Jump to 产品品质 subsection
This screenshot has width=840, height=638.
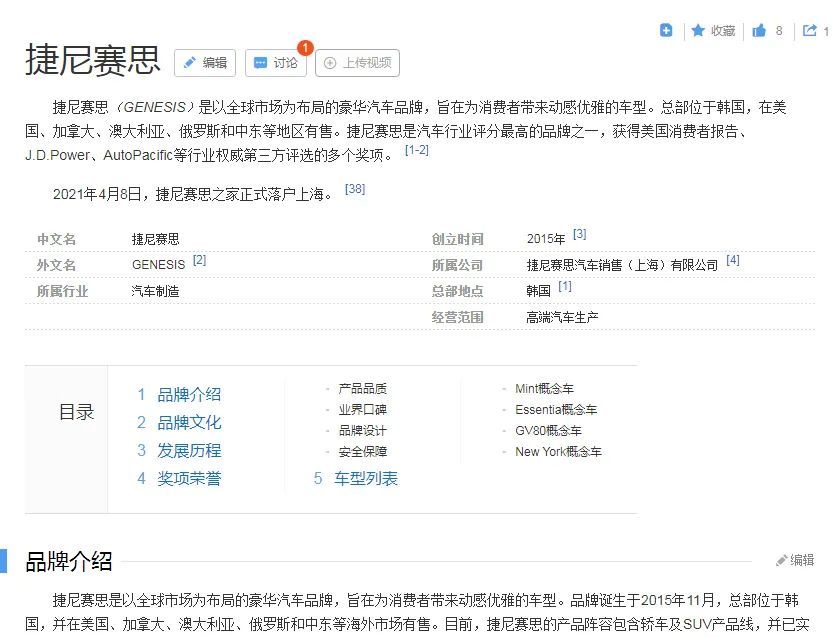(363, 389)
